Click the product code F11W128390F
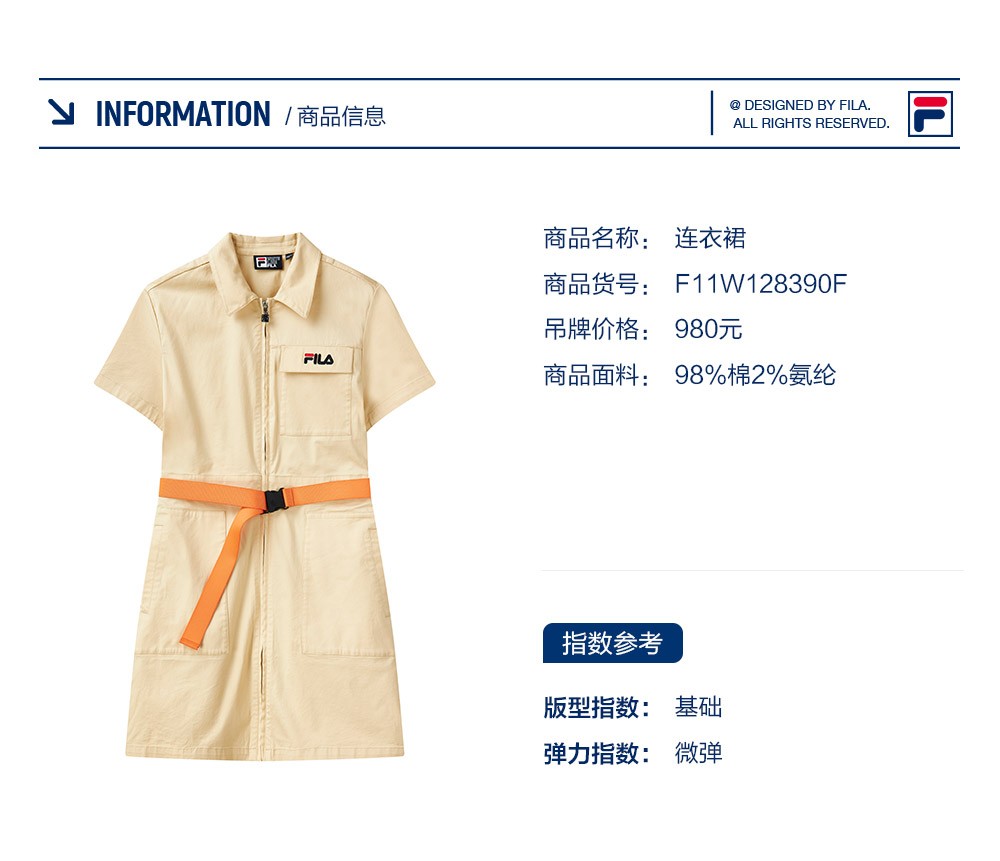Viewport: 1000px width, 861px height. click(760, 284)
